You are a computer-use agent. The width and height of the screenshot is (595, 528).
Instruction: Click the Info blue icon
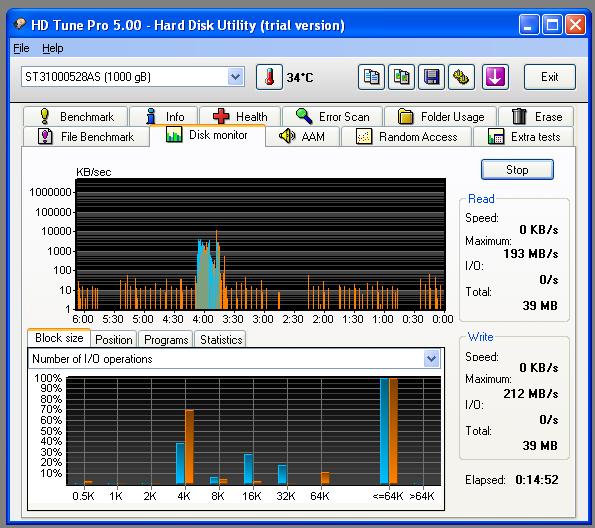[151, 116]
